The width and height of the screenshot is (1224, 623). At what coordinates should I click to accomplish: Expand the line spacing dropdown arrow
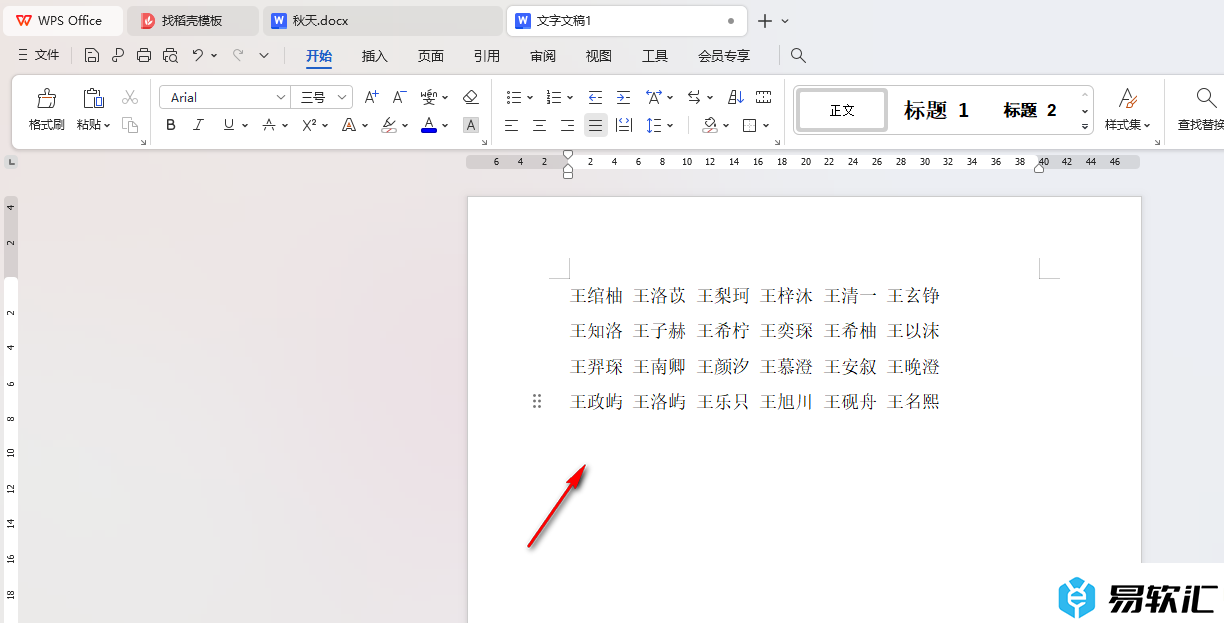[x=670, y=125]
